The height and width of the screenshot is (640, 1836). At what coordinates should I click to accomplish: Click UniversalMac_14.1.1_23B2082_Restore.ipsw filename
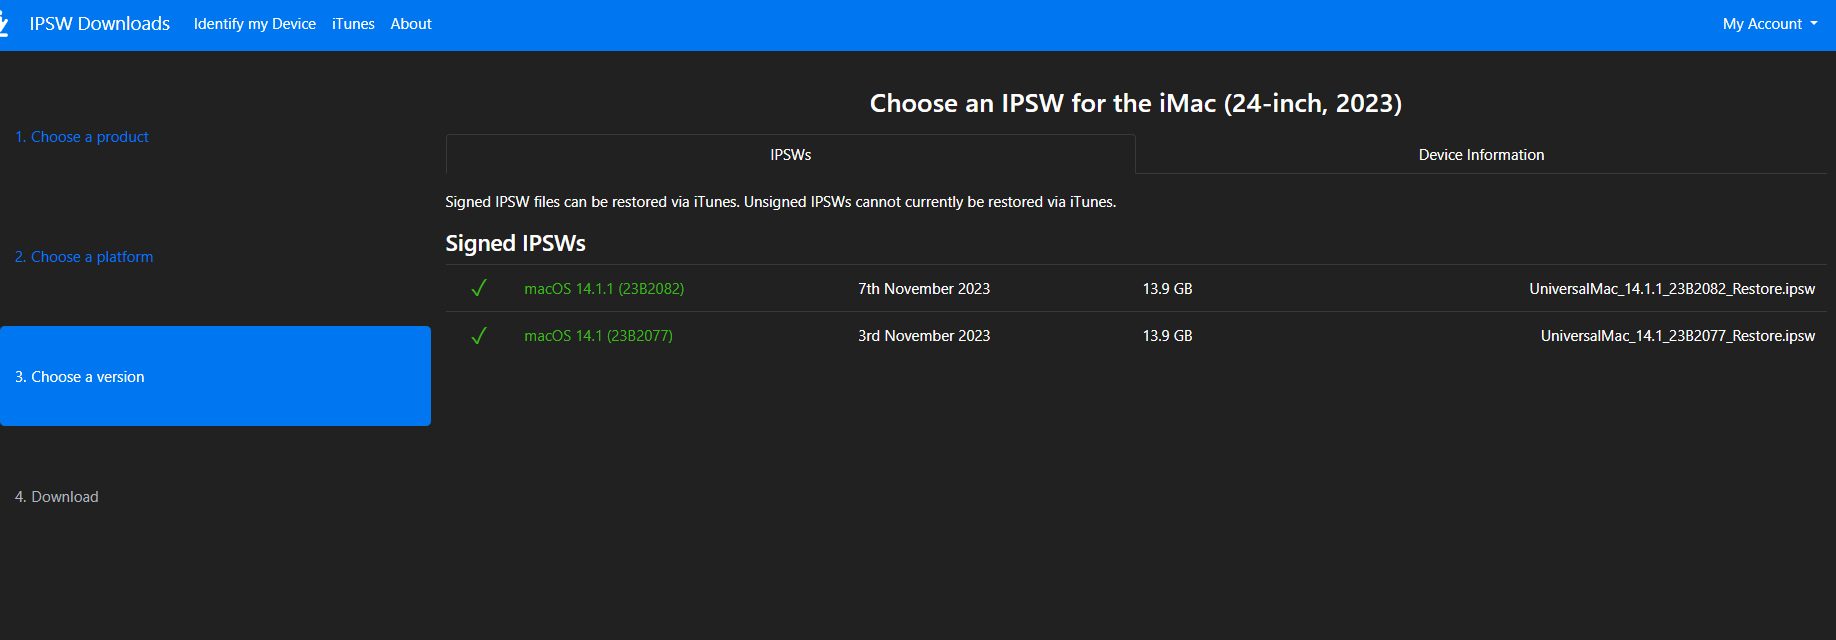click(1672, 289)
